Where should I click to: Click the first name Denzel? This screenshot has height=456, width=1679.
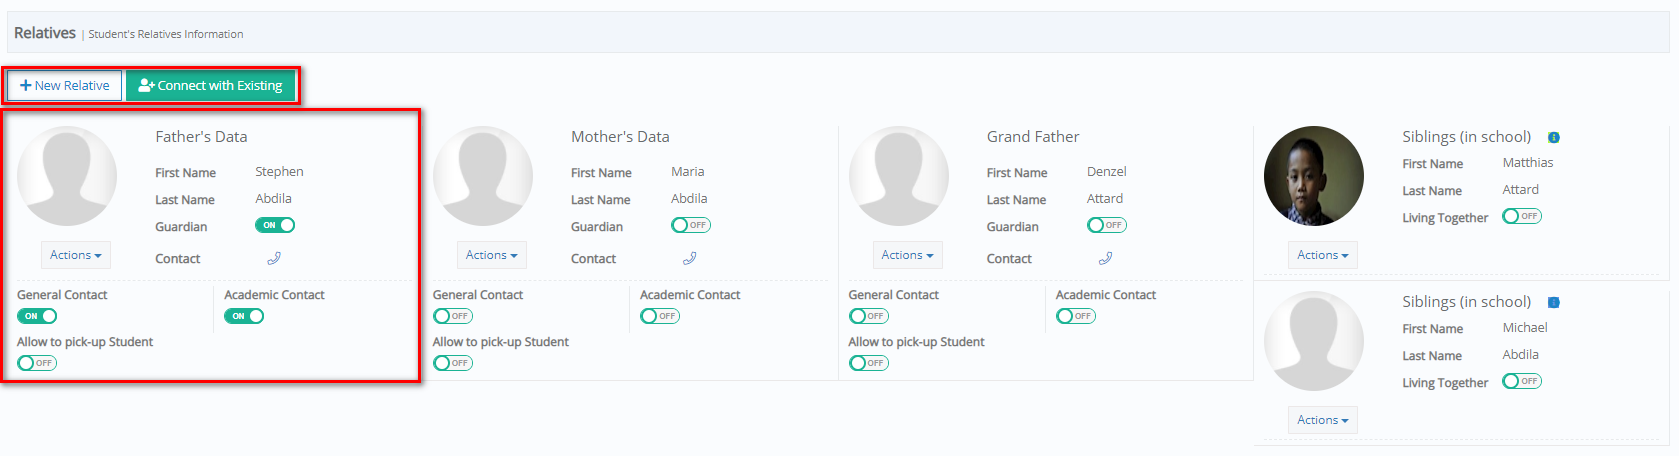pyautogui.click(x=1107, y=172)
